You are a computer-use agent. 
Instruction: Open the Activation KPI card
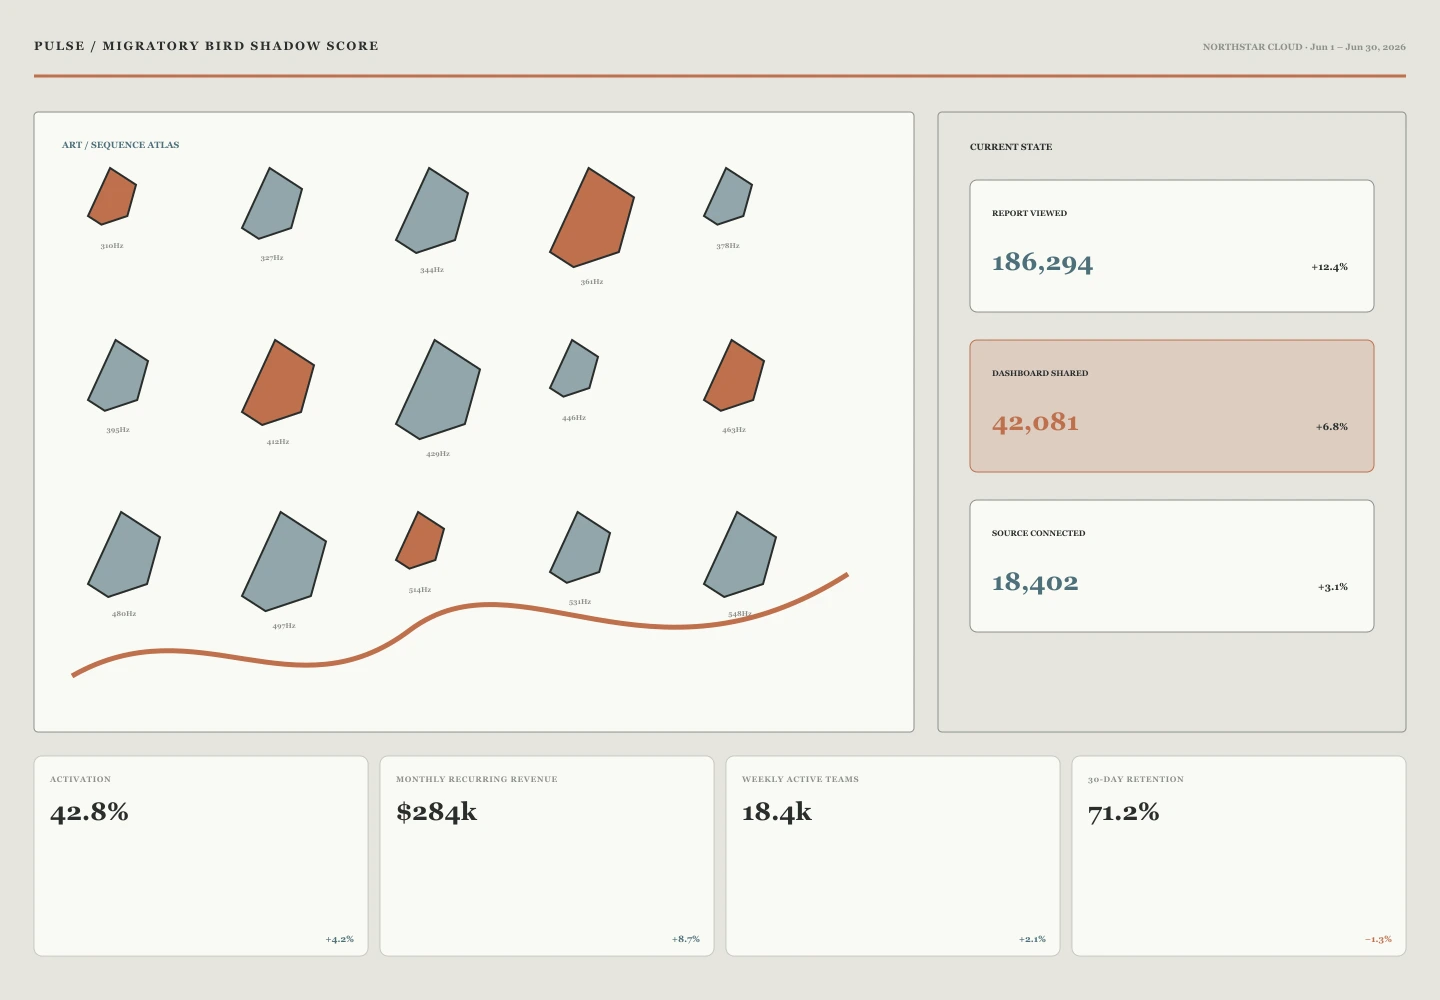point(201,856)
